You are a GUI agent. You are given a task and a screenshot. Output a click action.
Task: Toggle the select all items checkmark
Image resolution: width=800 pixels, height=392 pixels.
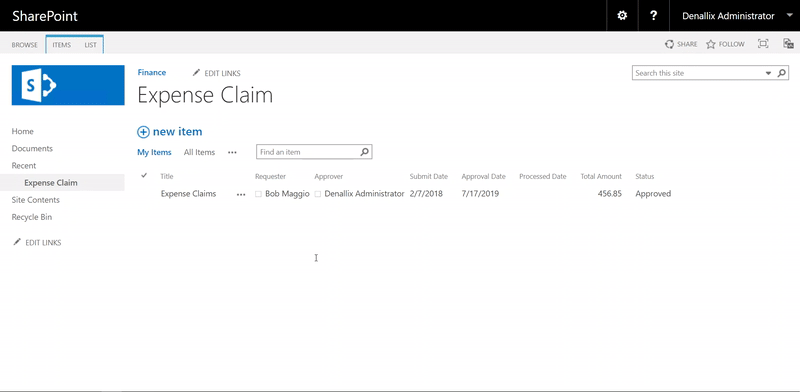[x=144, y=176]
